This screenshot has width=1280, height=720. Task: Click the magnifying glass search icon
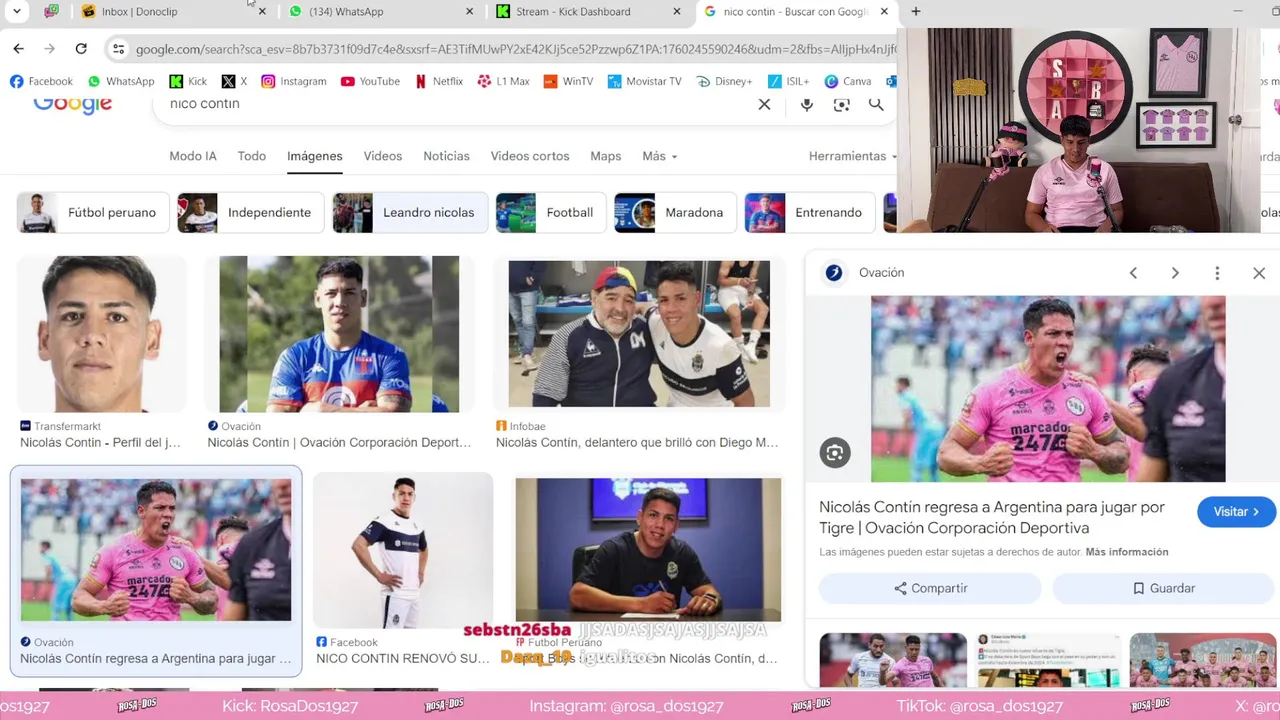pyautogui.click(x=876, y=104)
